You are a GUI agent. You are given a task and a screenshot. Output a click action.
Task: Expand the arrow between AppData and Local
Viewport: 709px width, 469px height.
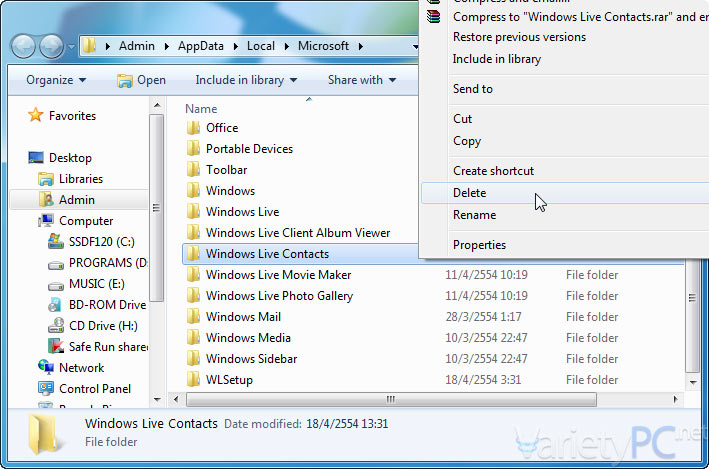236,46
